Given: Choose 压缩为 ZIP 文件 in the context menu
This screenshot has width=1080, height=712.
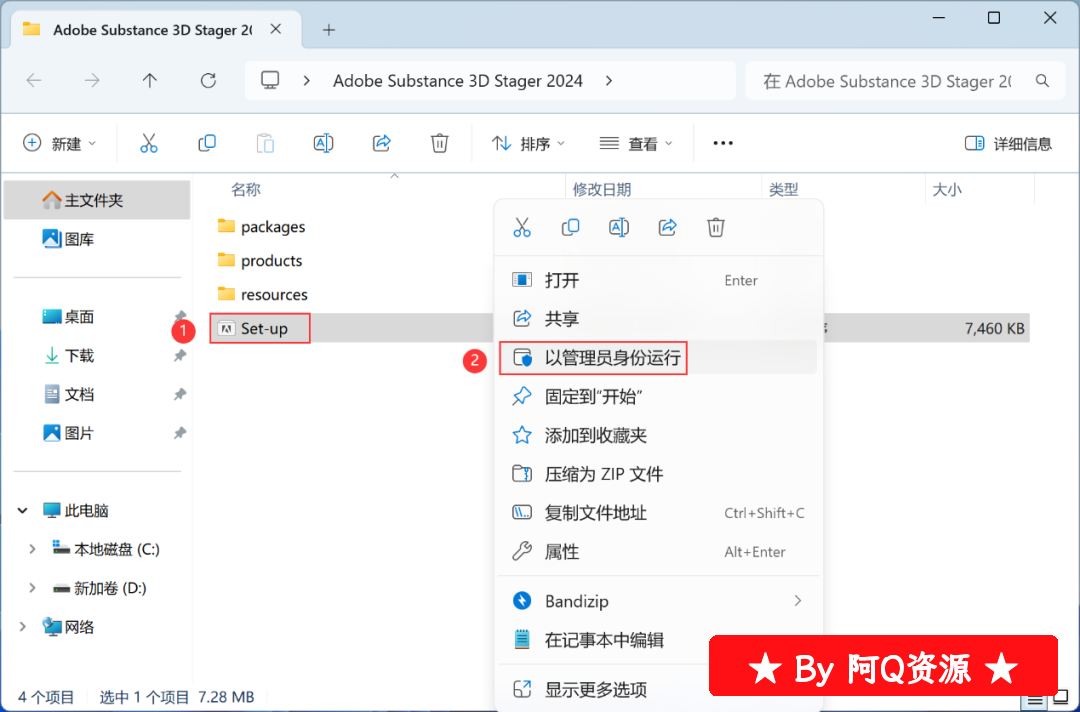Looking at the screenshot, I should click(658, 474).
